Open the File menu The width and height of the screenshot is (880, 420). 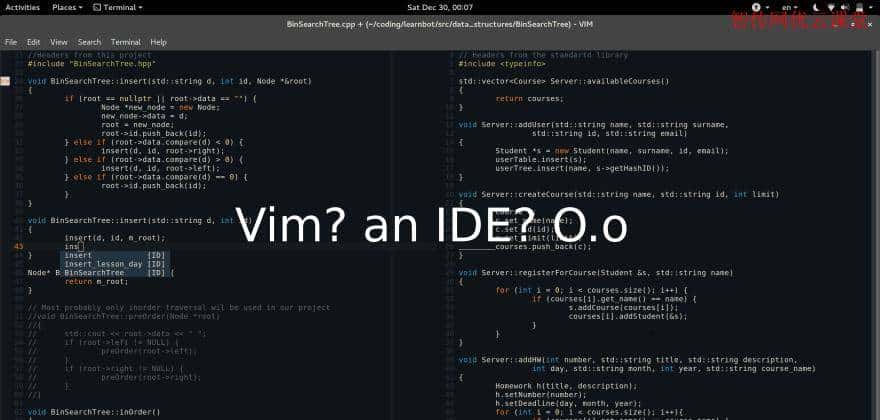coord(11,42)
